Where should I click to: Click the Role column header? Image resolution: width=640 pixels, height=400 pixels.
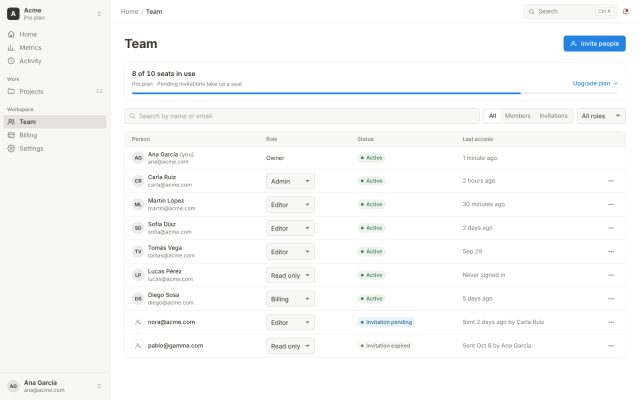271,139
